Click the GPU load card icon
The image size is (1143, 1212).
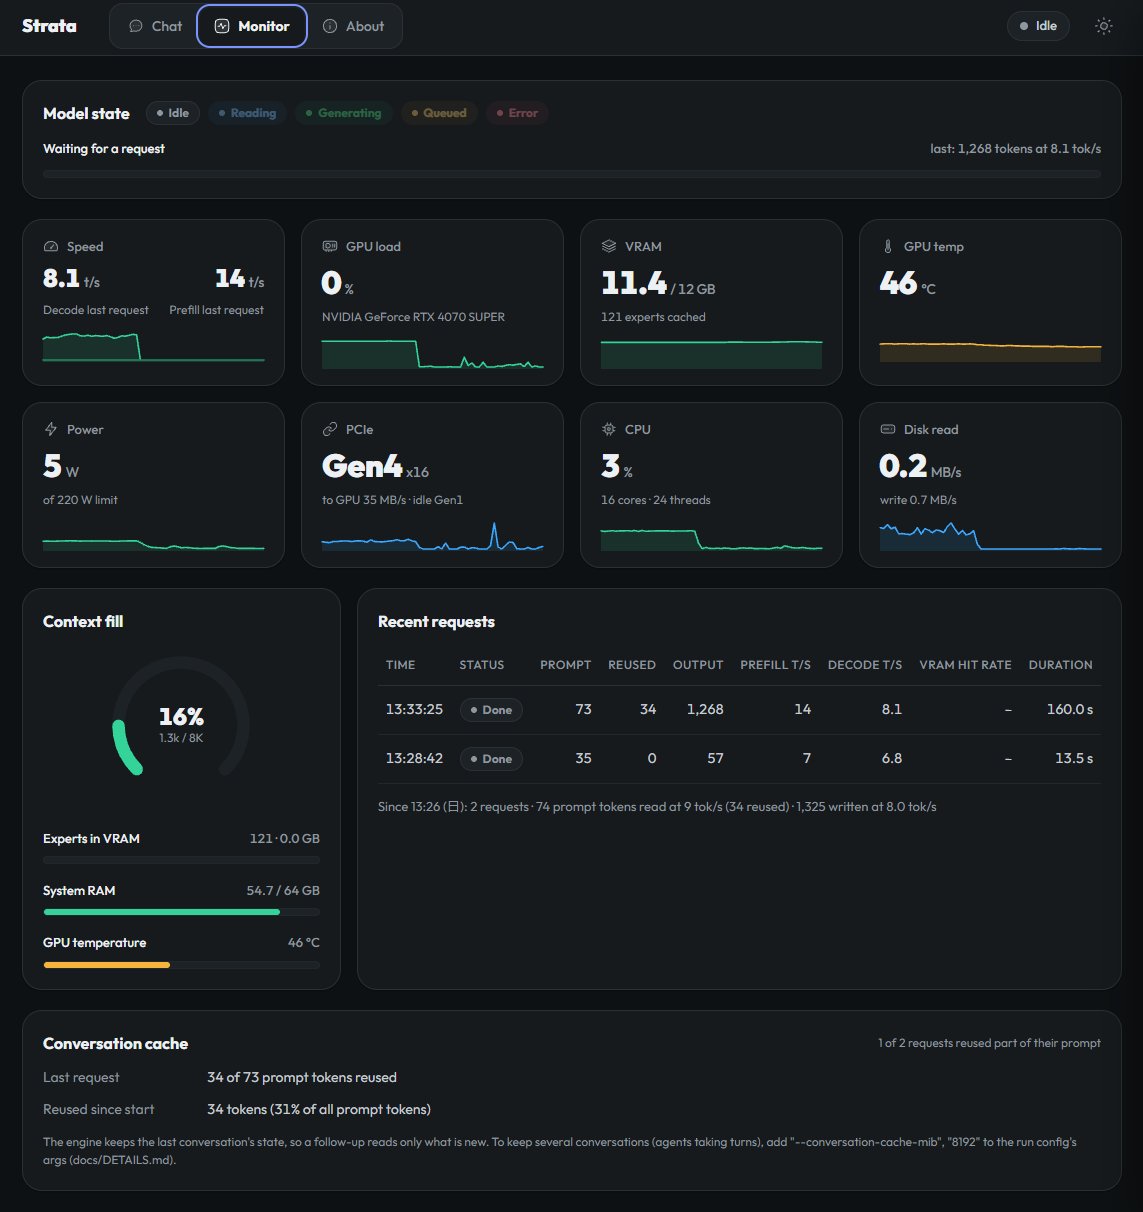tap(330, 247)
